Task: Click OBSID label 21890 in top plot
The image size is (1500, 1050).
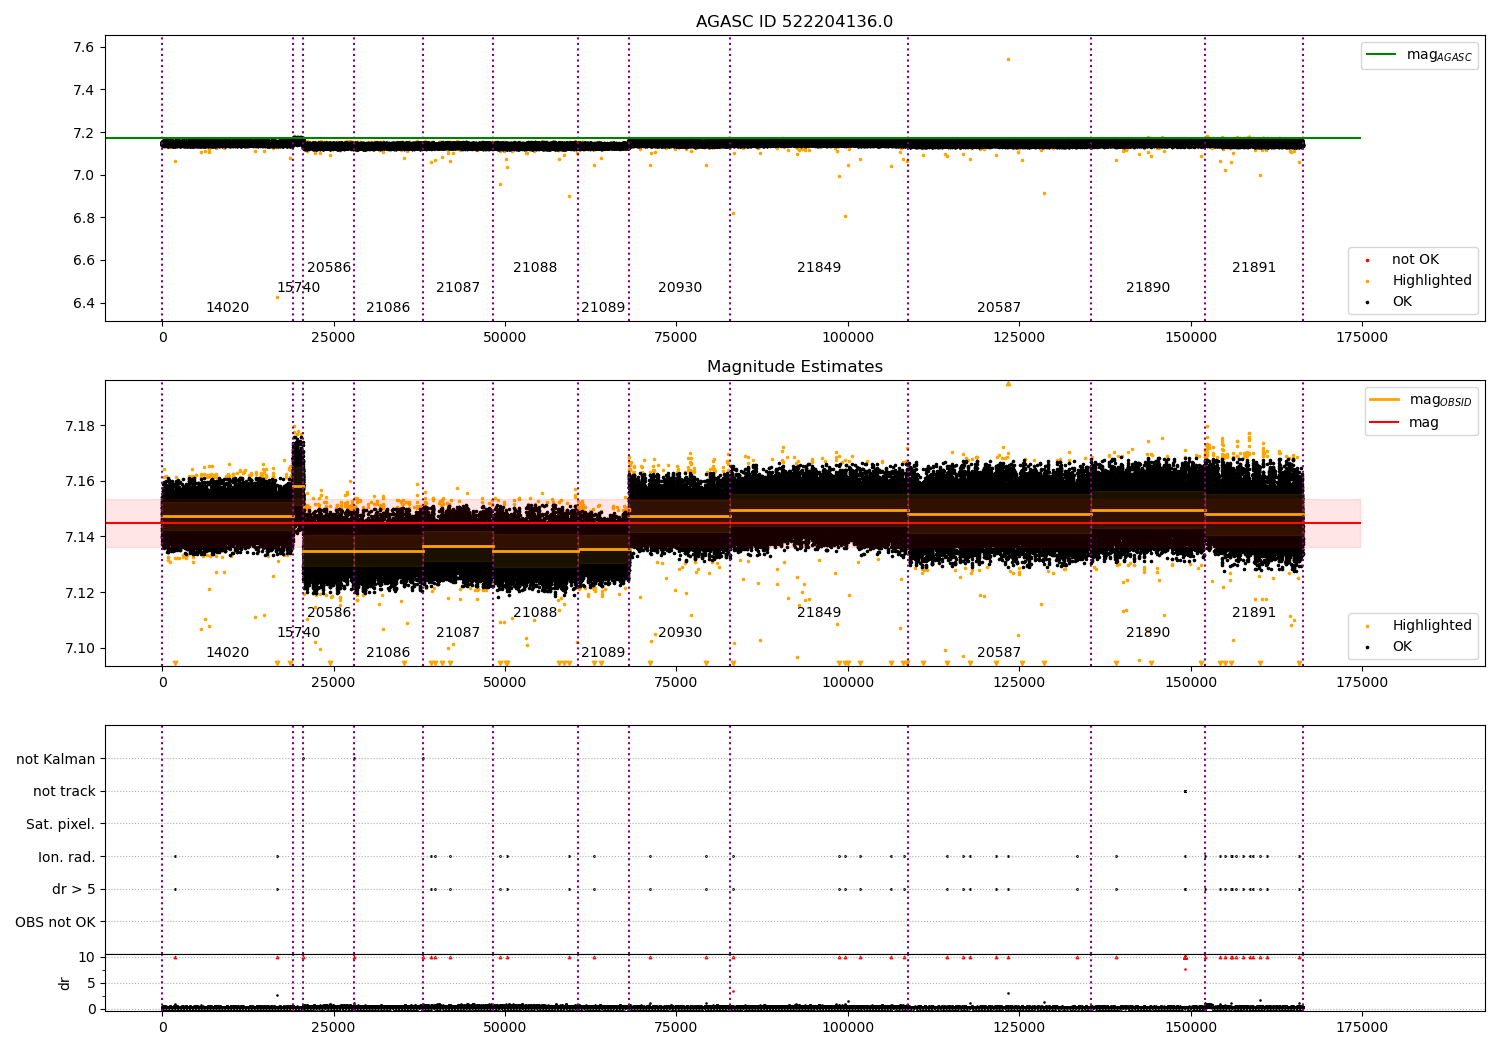Action: pyautogui.click(x=1148, y=288)
